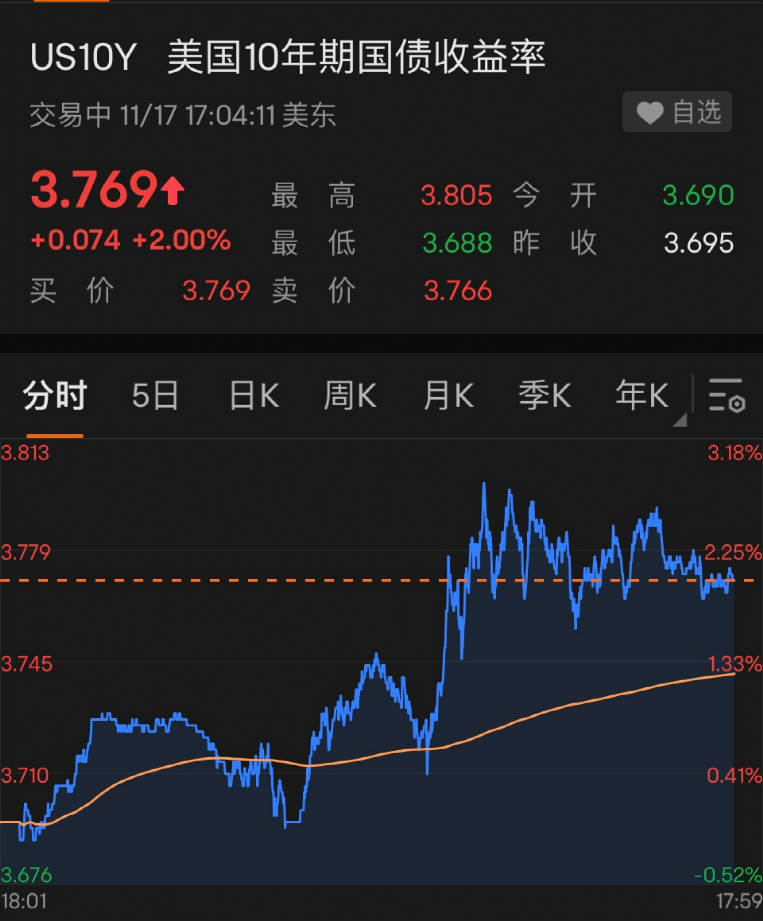Click the 最高 high value 3.805
Image resolution: width=763 pixels, height=921 pixels.
pos(456,195)
